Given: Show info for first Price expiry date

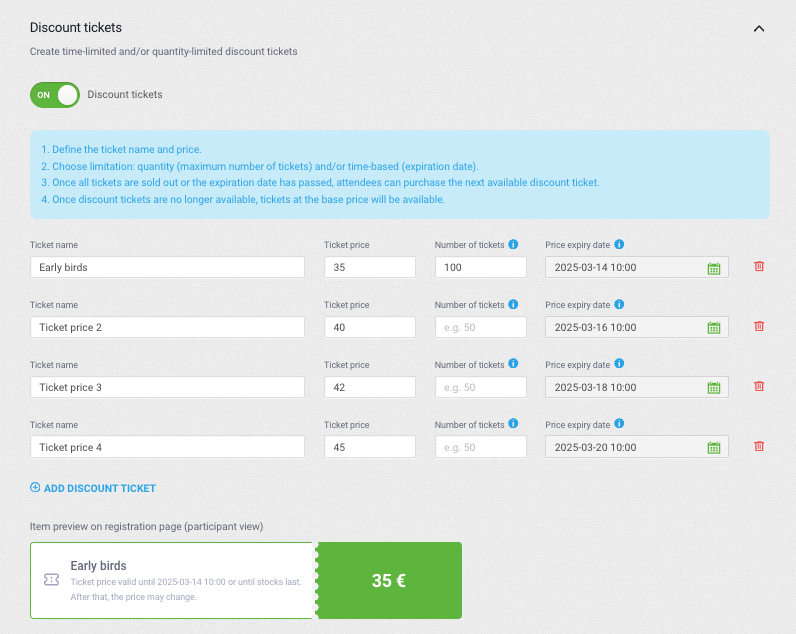Looking at the screenshot, I should (619, 244).
